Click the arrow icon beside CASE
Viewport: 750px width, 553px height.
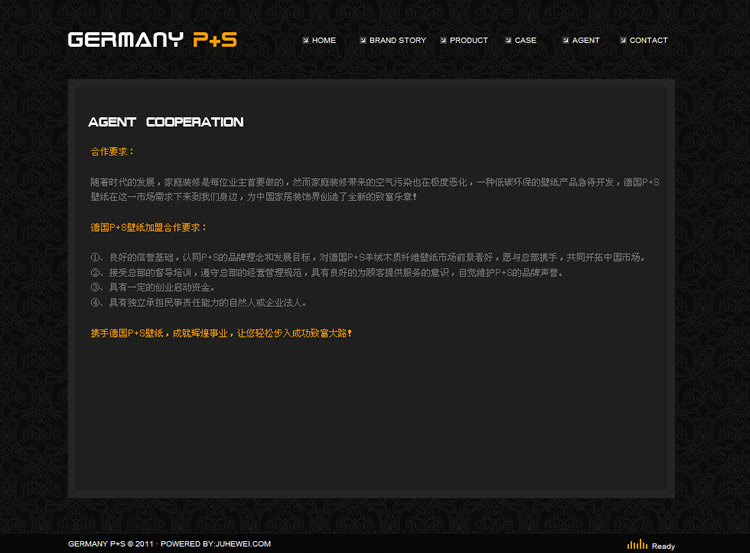509,41
